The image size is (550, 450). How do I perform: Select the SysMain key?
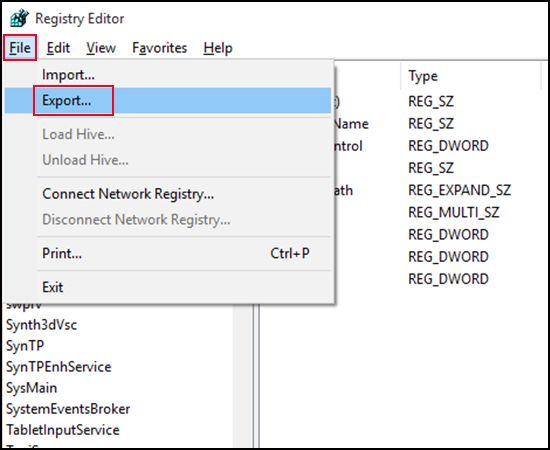point(32,388)
